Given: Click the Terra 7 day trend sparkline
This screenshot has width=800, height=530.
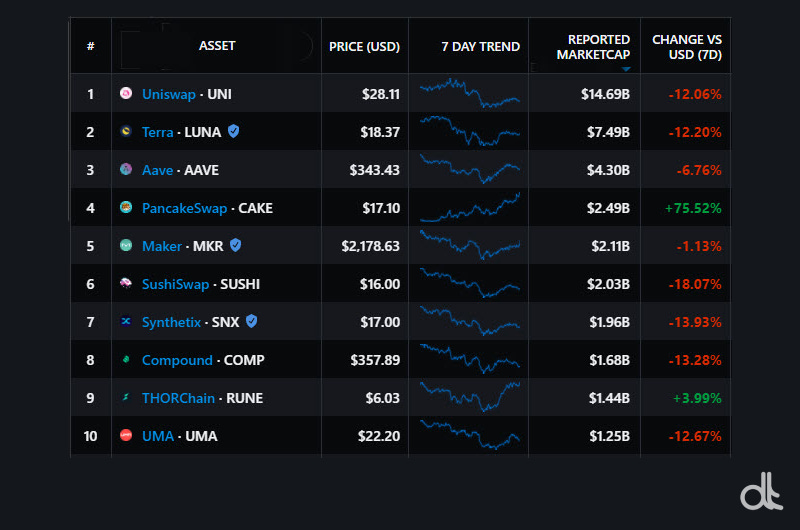Looking at the screenshot, I should pyautogui.click(x=470, y=131).
